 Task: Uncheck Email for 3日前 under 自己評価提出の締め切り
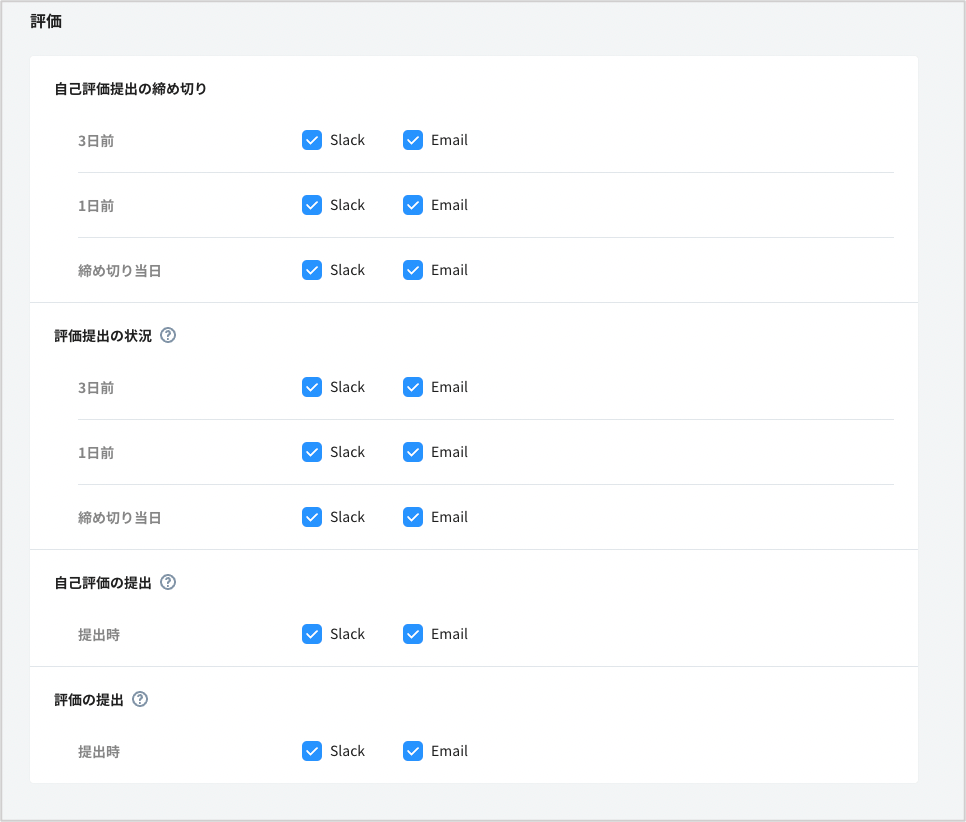(413, 140)
